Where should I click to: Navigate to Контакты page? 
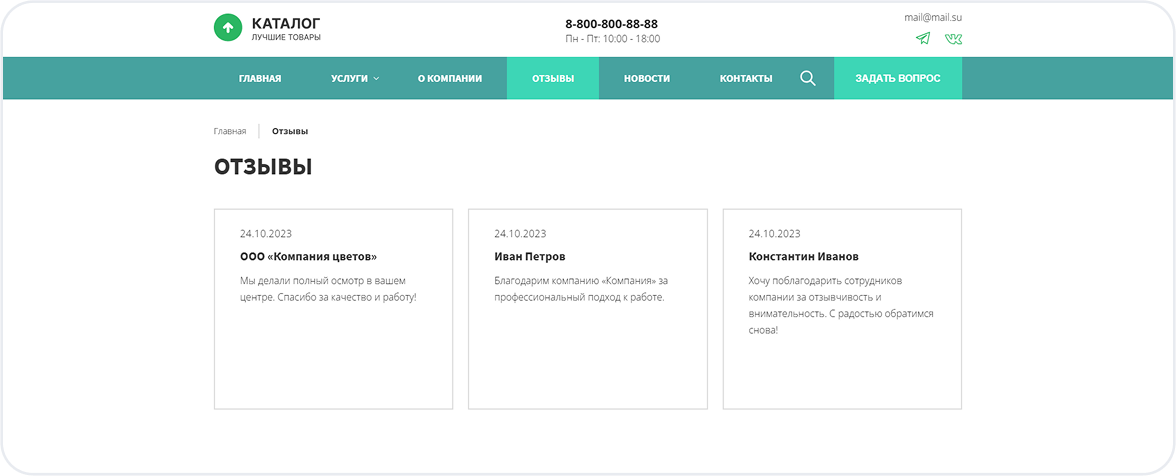tap(746, 78)
